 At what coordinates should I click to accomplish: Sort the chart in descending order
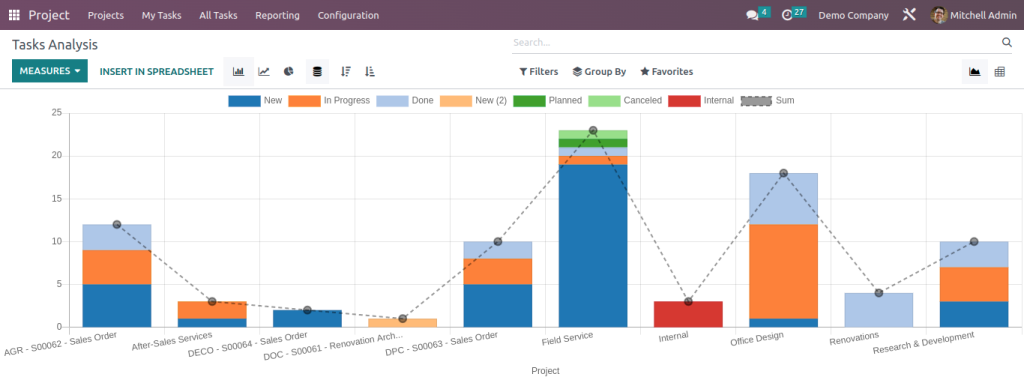(x=346, y=71)
